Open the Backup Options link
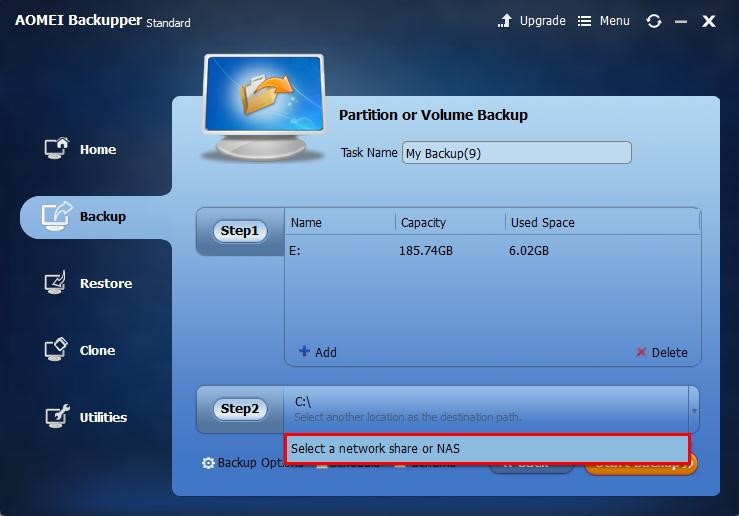 coord(252,463)
